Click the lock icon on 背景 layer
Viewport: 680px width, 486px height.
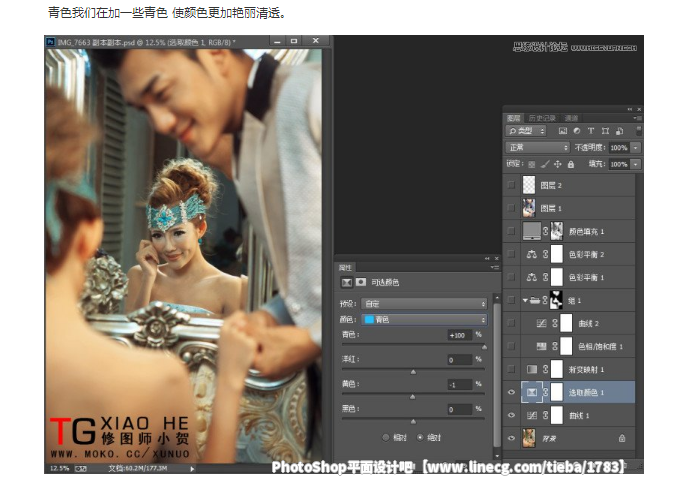[x=622, y=438]
